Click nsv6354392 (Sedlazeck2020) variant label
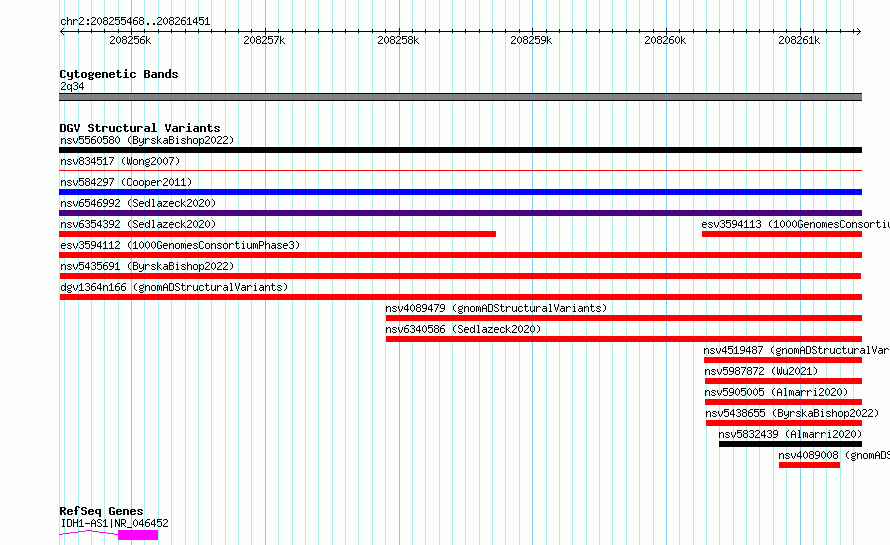This screenshot has width=890, height=545. coord(138,224)
